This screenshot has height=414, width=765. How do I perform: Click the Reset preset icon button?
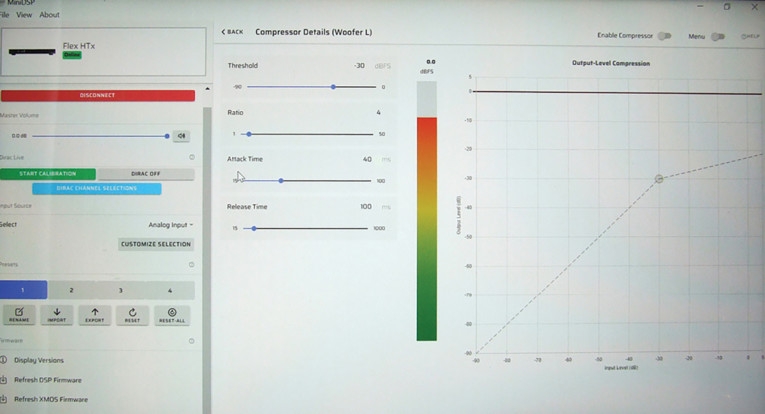point(133,315)
